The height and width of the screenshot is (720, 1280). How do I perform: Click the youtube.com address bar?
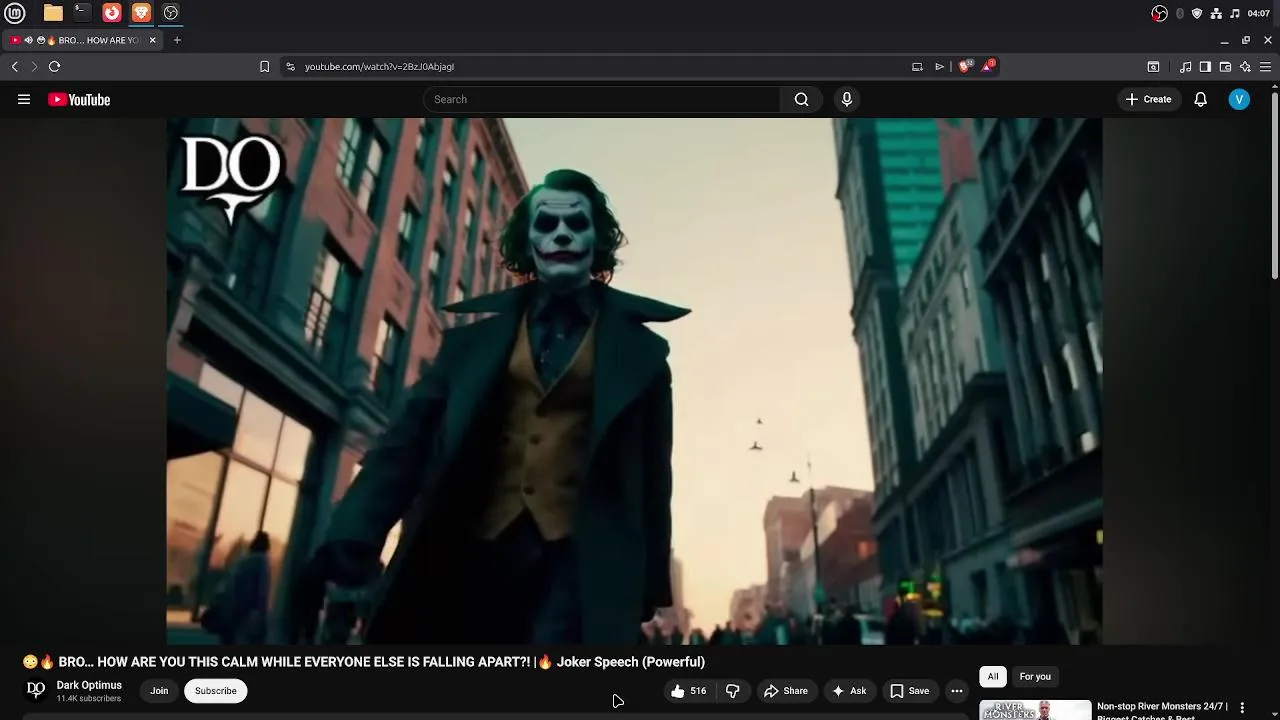(x=600, y=67)
